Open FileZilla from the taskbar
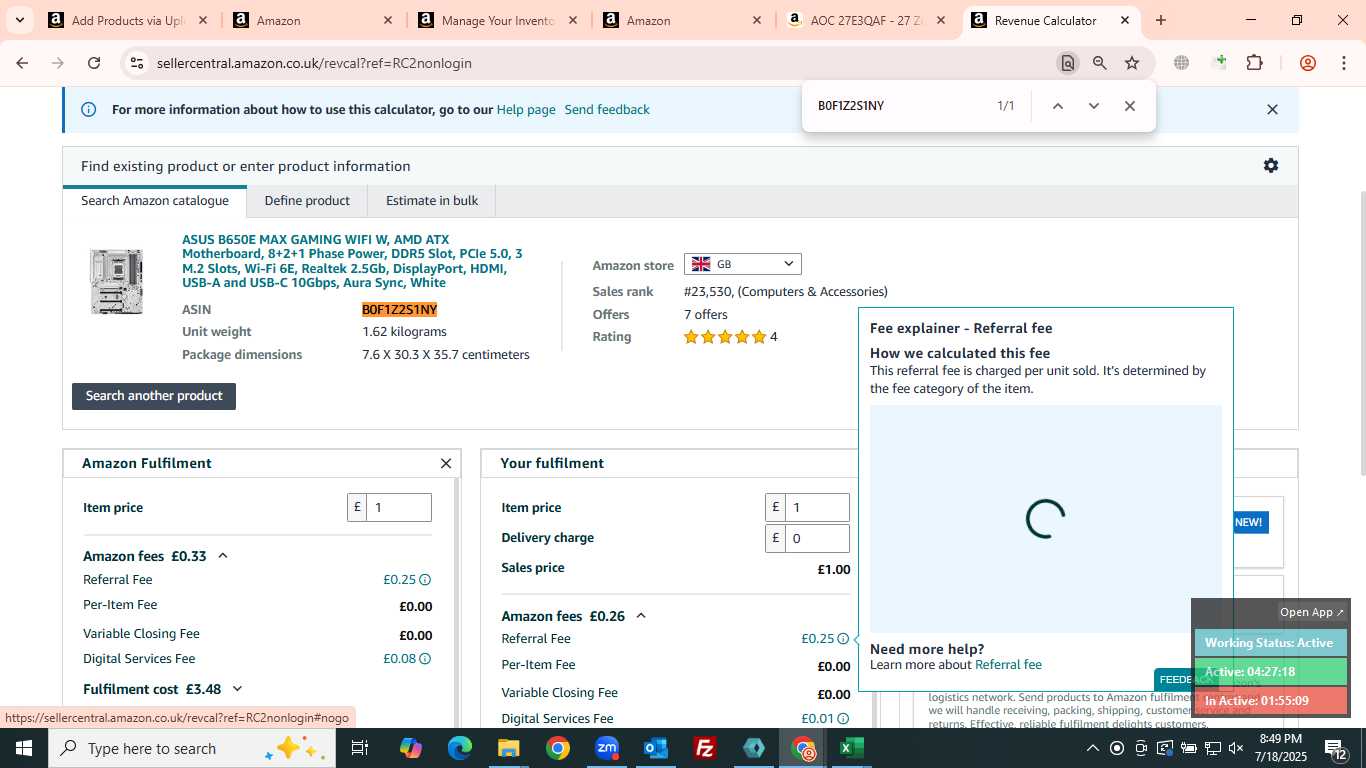 click(x=705, y=748)
